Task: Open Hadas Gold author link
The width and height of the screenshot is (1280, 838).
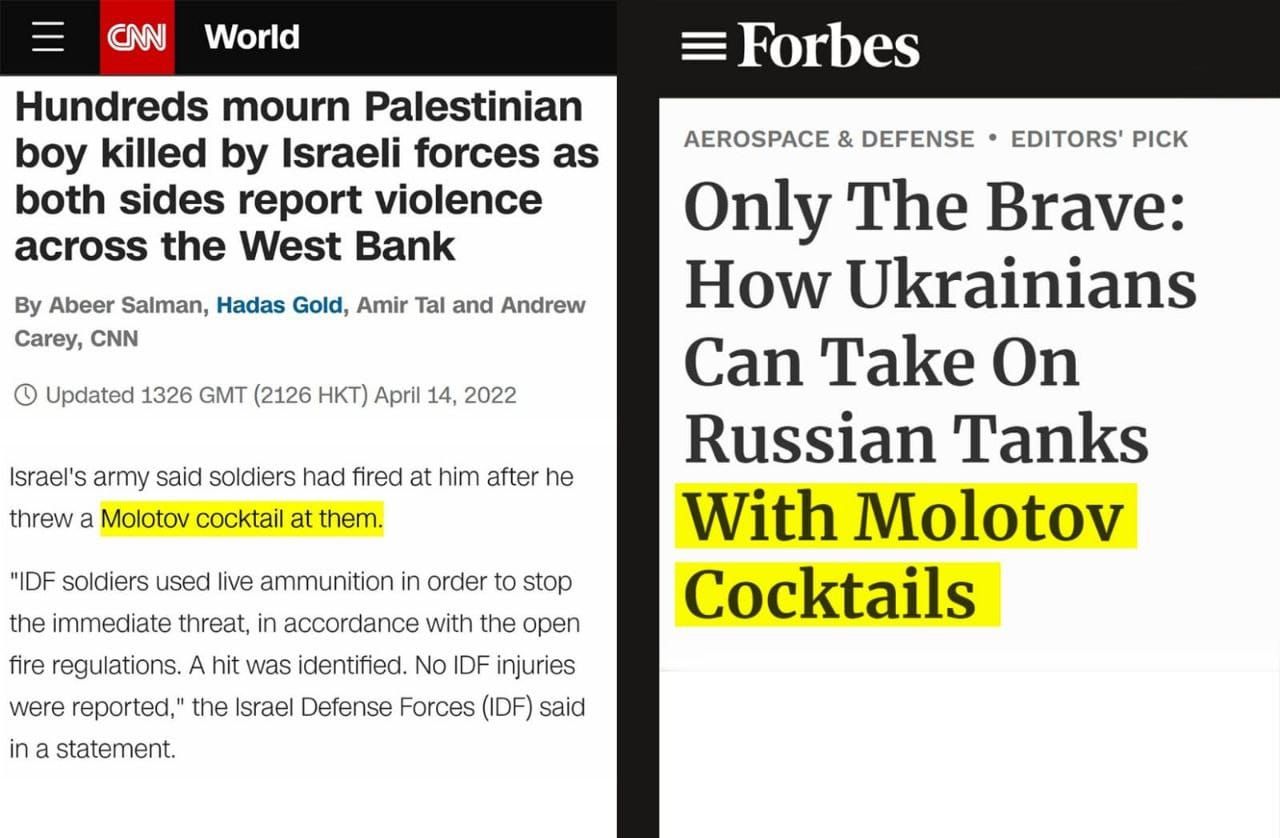Action: tap(280, 305)
